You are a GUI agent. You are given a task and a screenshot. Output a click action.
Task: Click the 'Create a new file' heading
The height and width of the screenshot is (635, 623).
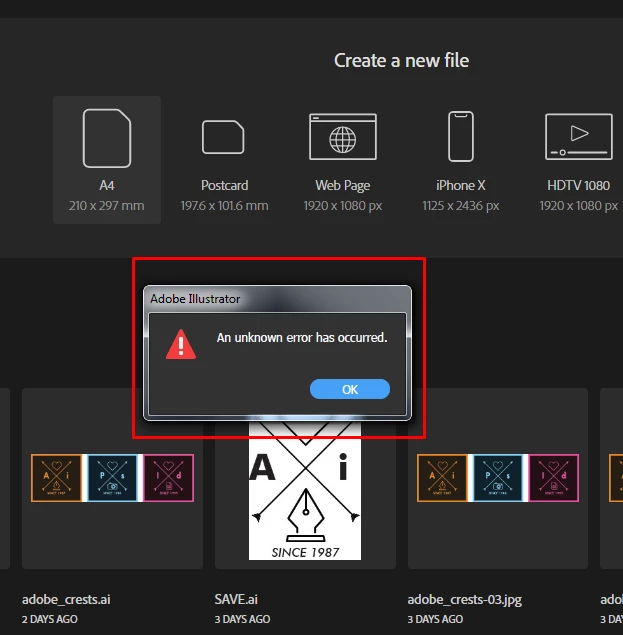coord(401,60)
